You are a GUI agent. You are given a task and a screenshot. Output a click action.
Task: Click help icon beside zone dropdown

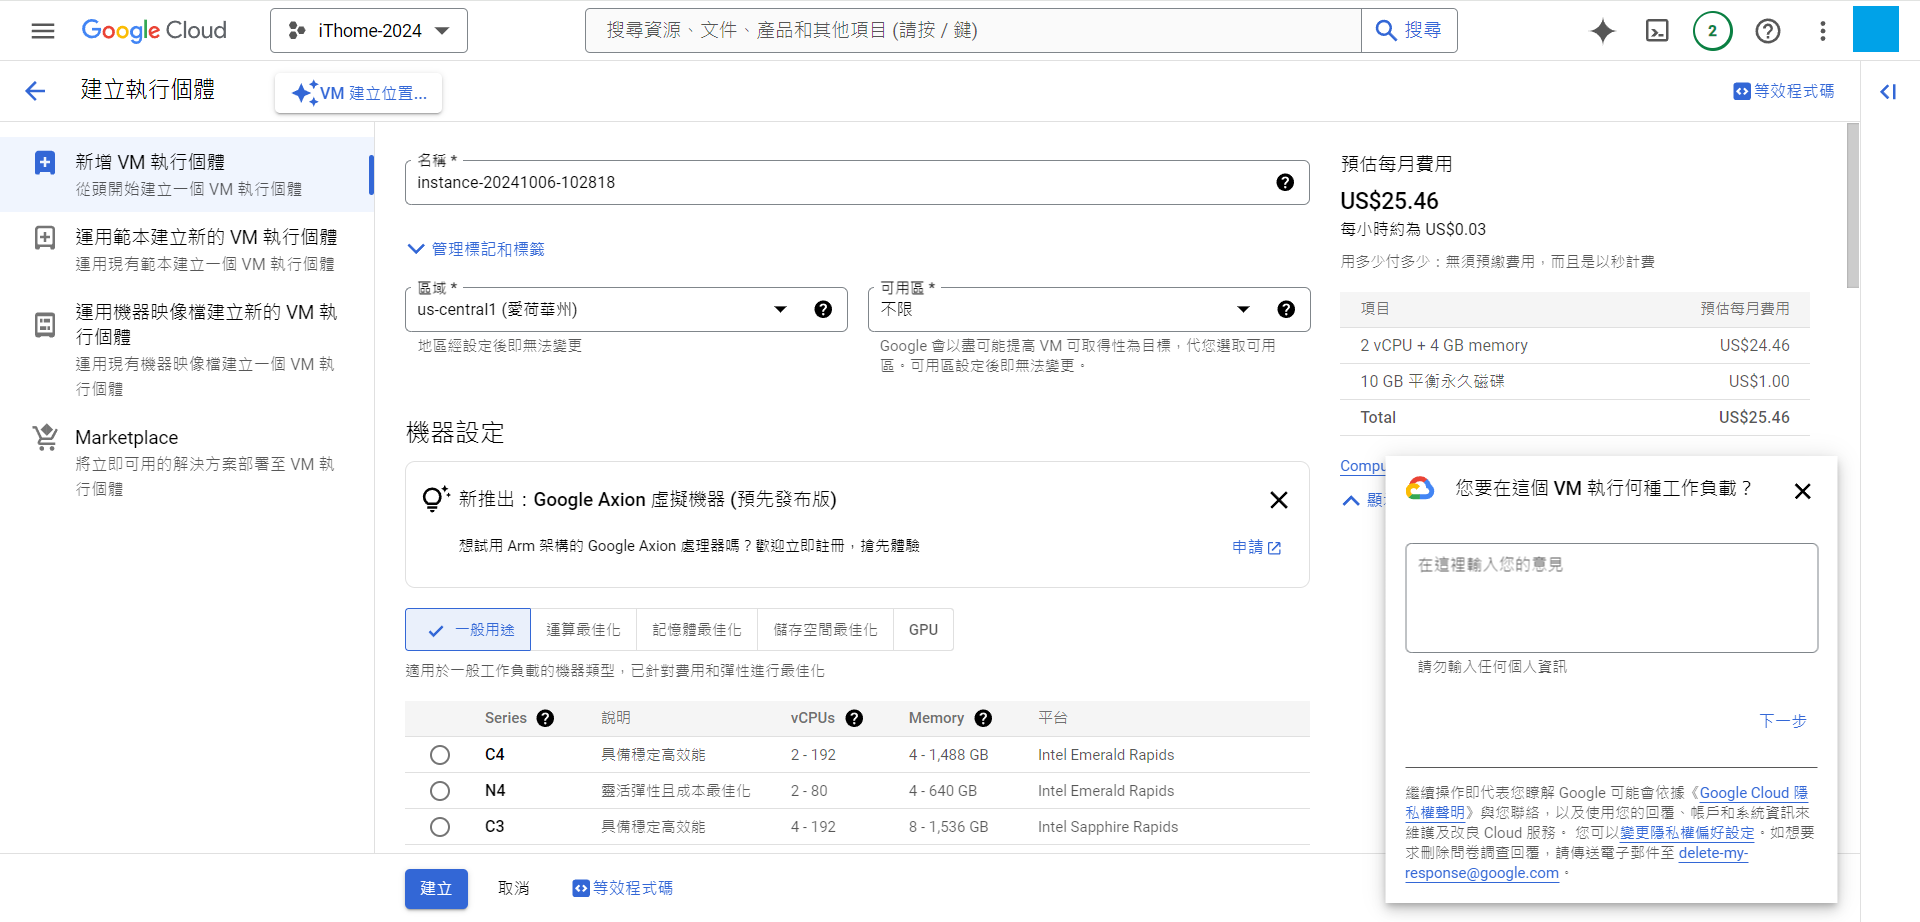1286,309
